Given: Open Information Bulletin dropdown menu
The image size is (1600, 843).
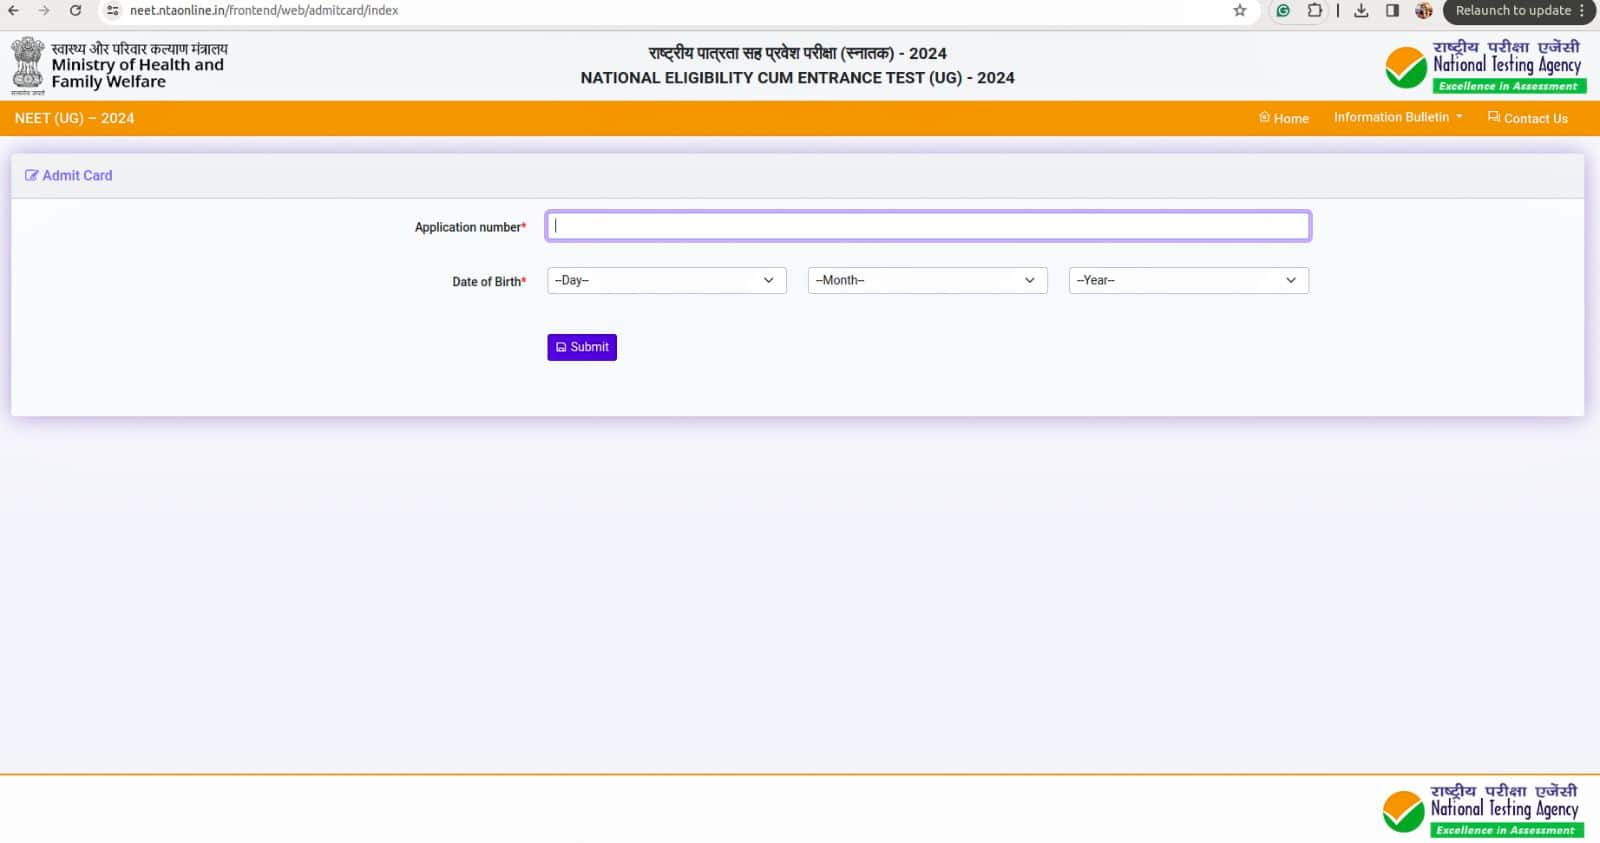Looking at the screenshot, I should (x=1398, y=117).
